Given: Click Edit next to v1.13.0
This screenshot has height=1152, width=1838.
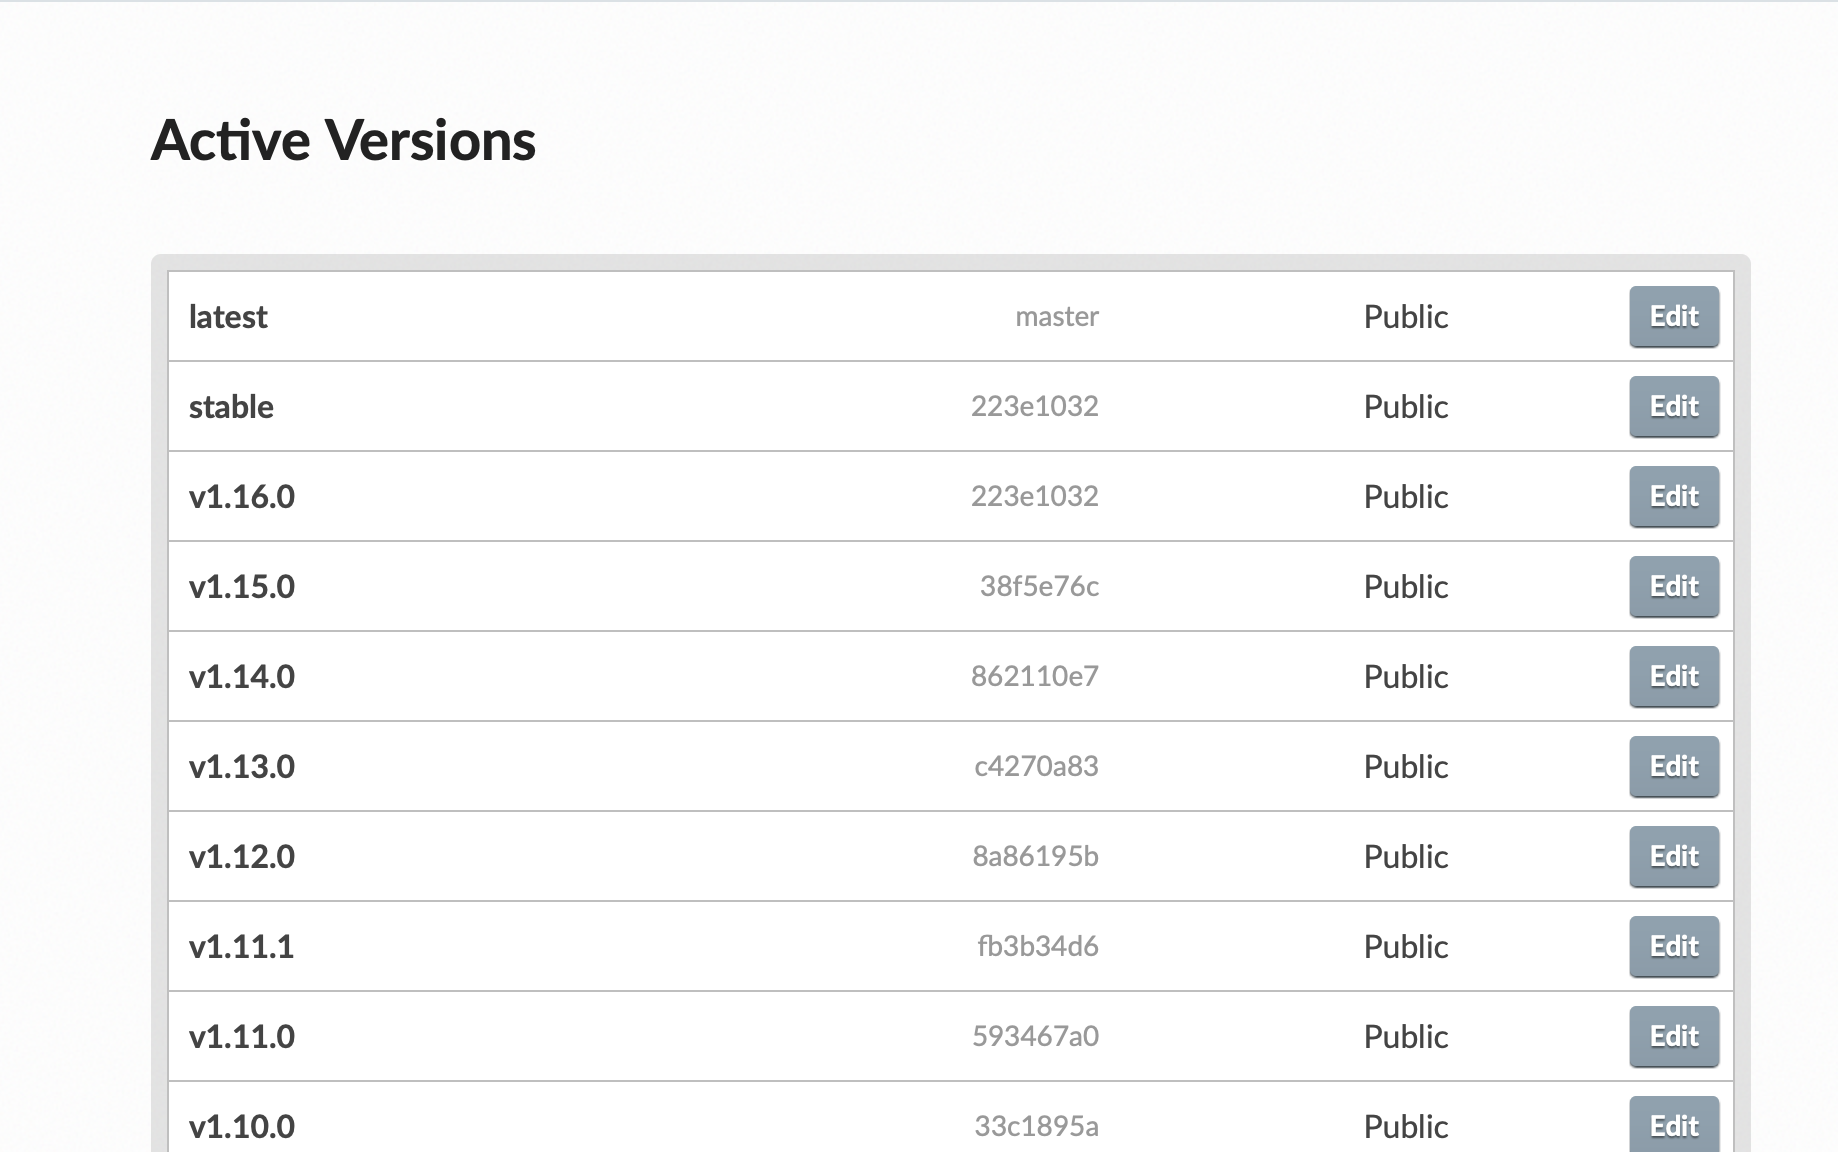Looking at the screenshot, I should point(1673,767).
